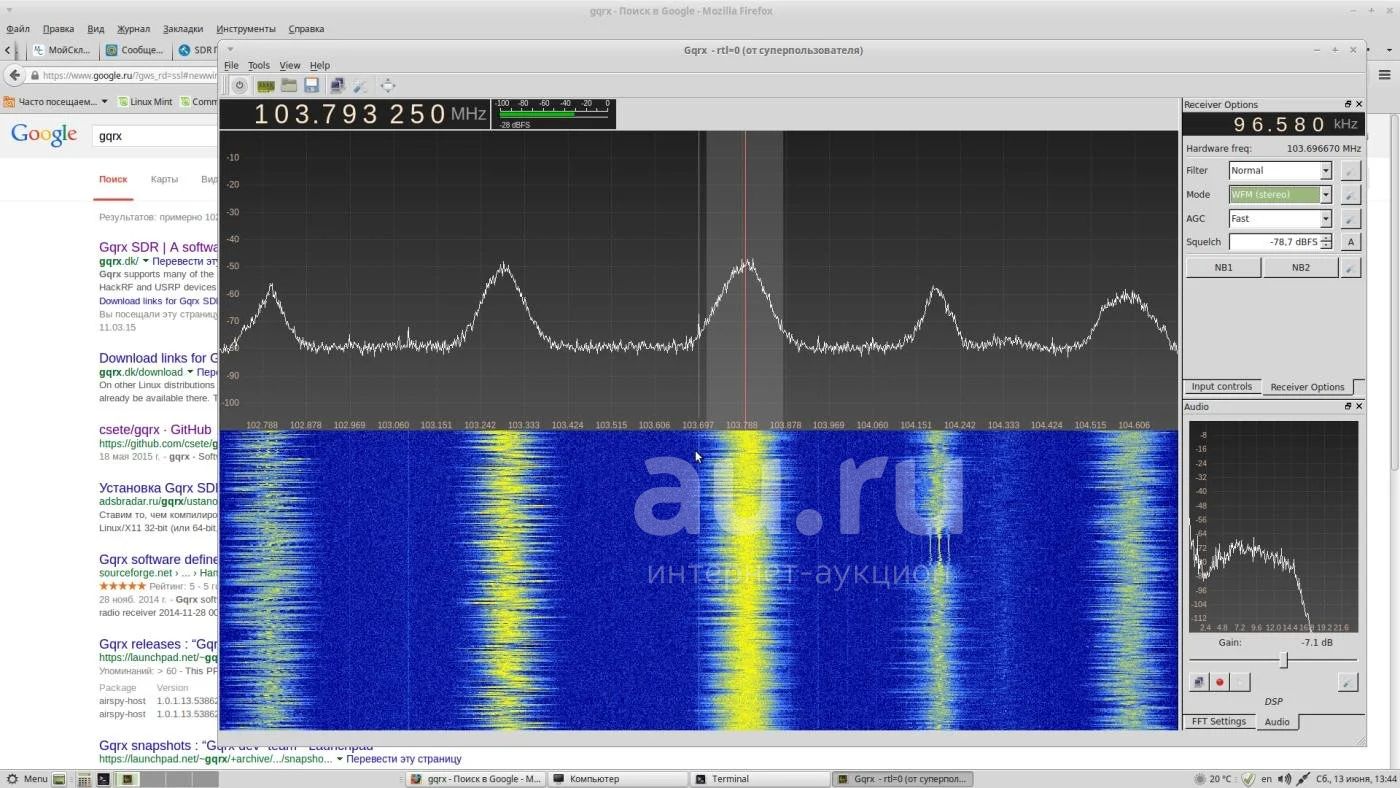
Task: Click the Google logo
Action: pyautogui.click(x=44, y=135)
